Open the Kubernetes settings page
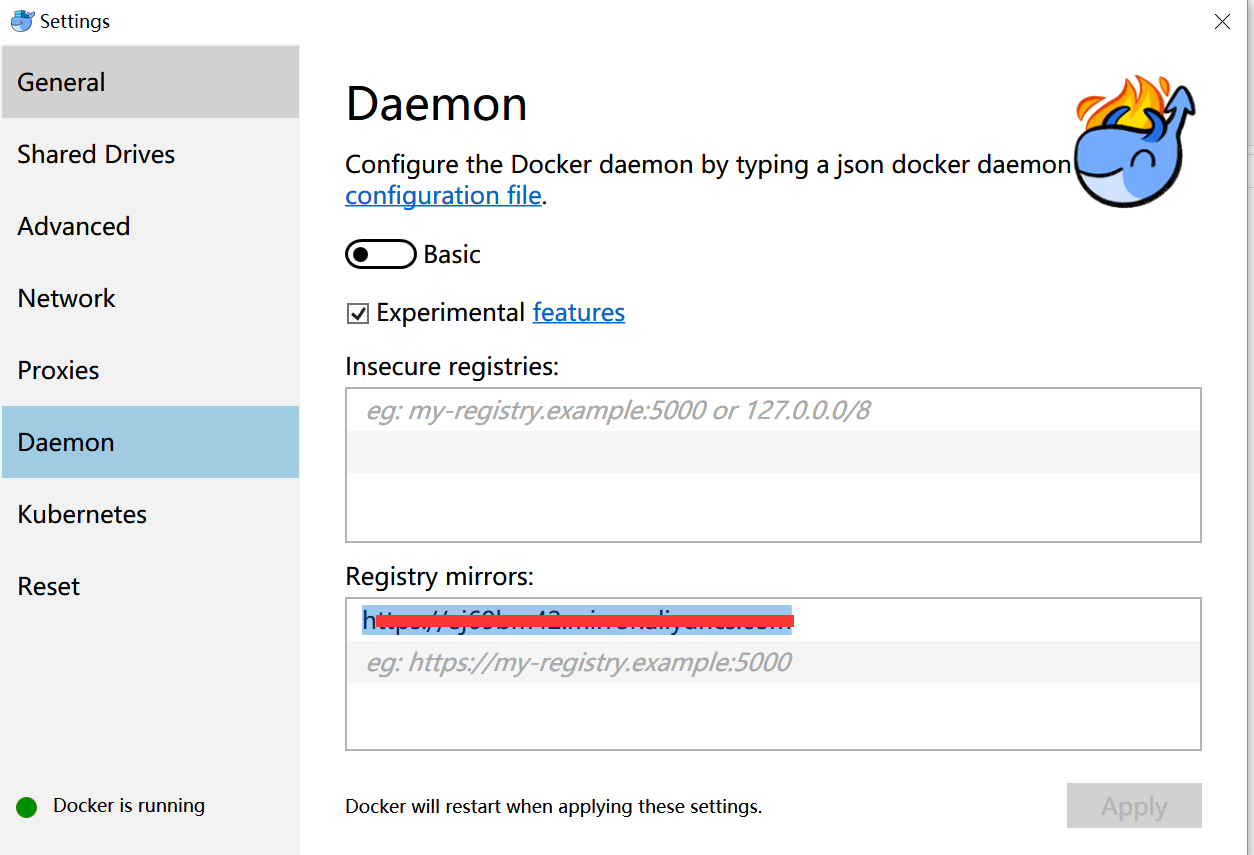Viewport: 1254px width, 855px height. pos(150,514)
